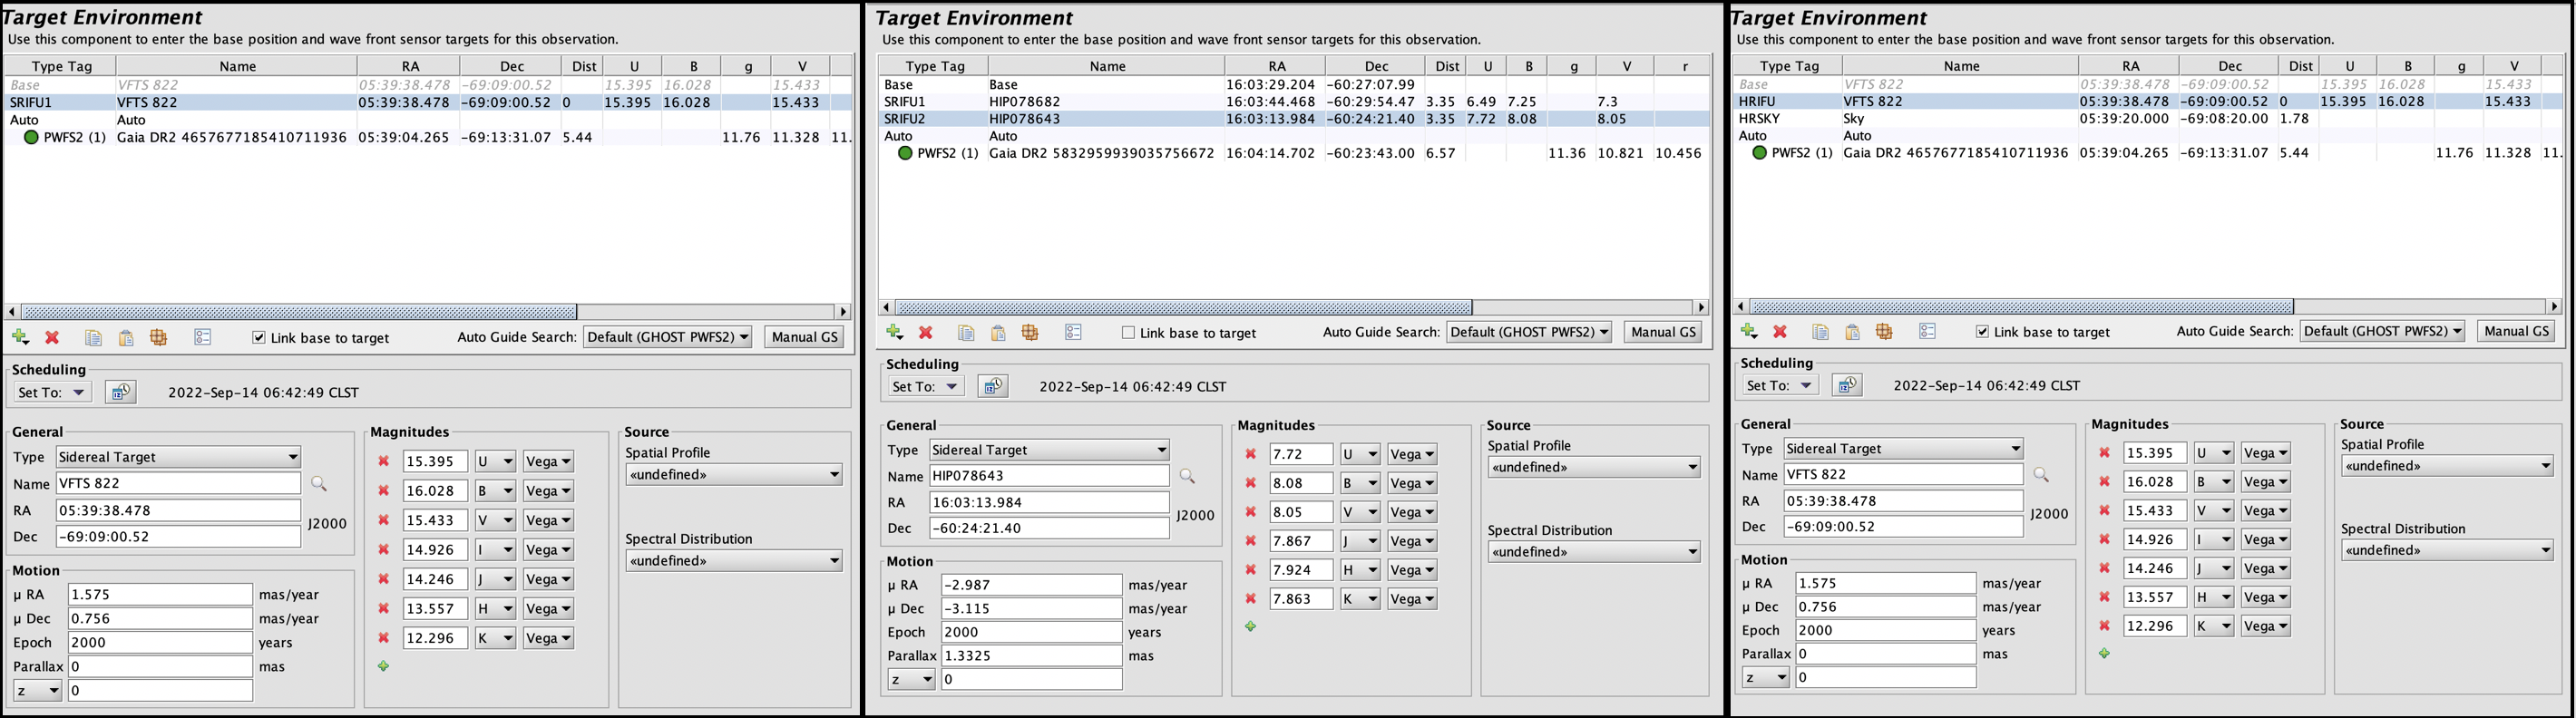Click the Parallax field showing 1.3325 in middle panel
Viewport: 2576px width, 718px height.
[1031, 656]
